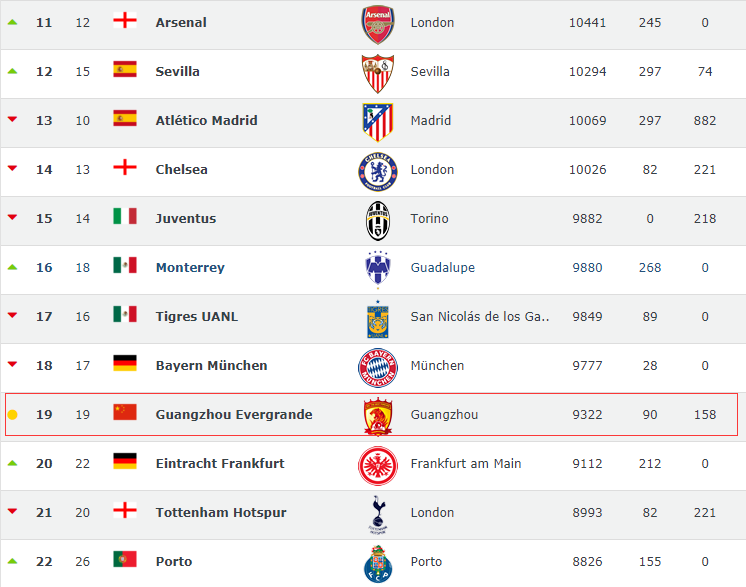Click the Portugal flag beside Porto
Image resolution: width=746 pixels, height=587 pixels.
pos(125,559)
